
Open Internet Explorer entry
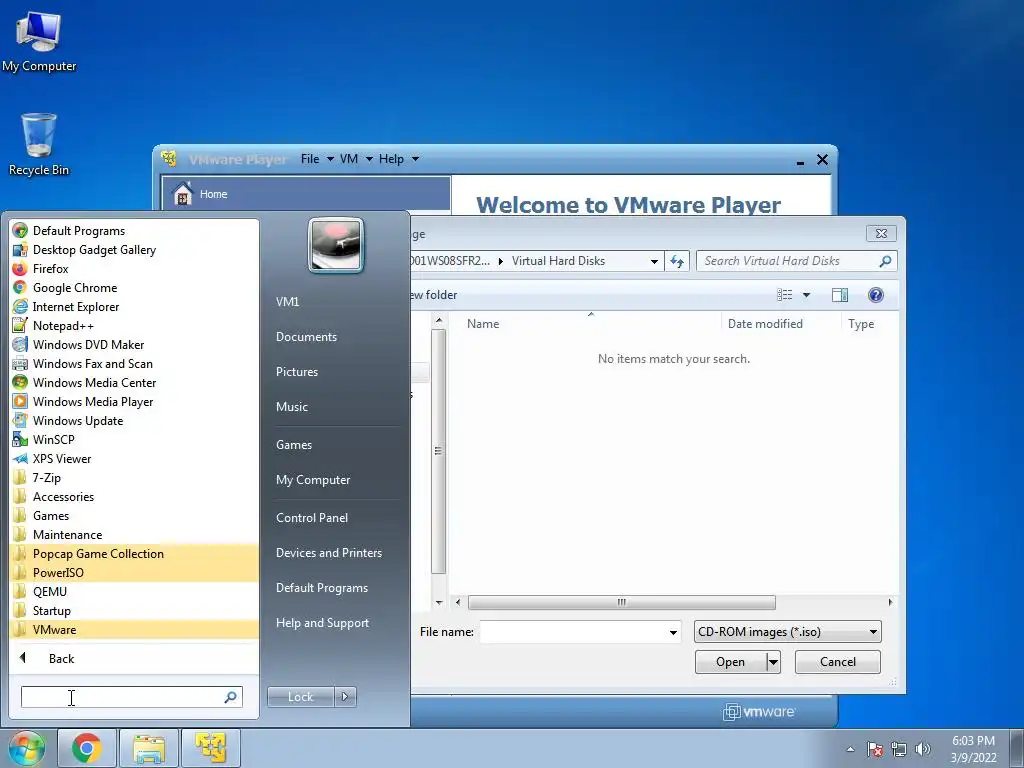click(76, 306)
